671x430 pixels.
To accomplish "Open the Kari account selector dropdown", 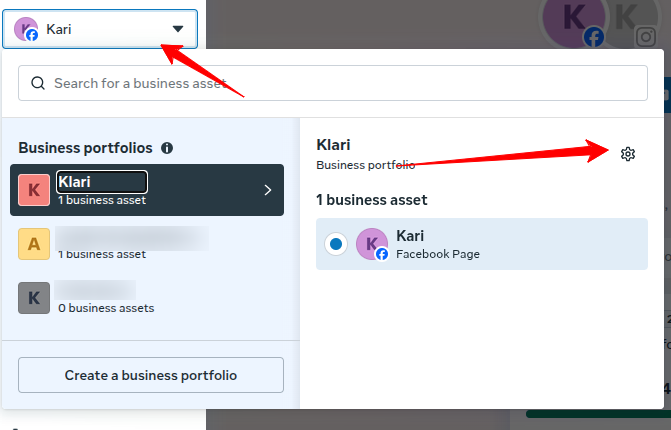I will click(x=100, y=30).
